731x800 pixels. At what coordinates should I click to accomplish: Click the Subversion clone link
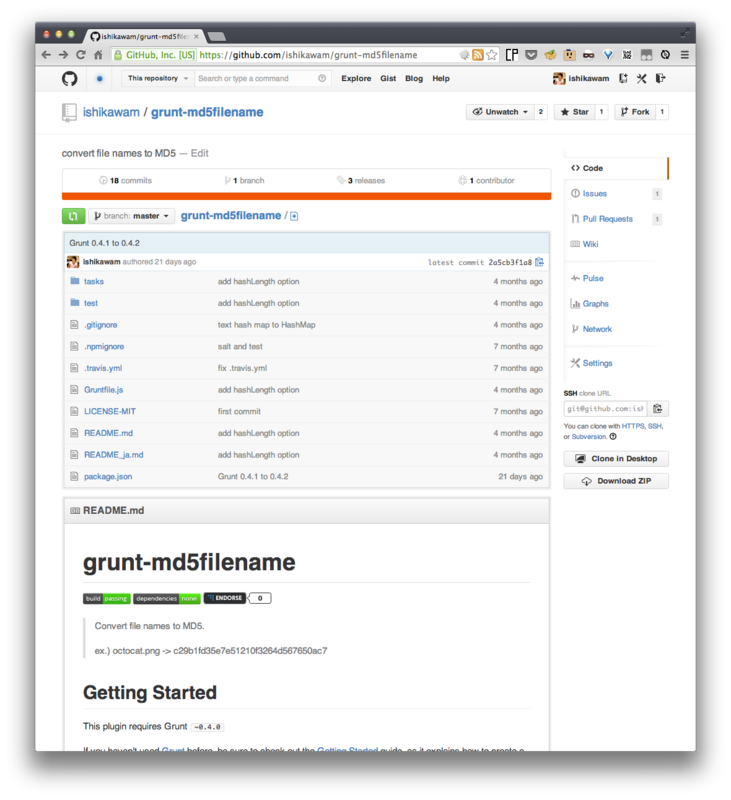click(x=589, y=437)
